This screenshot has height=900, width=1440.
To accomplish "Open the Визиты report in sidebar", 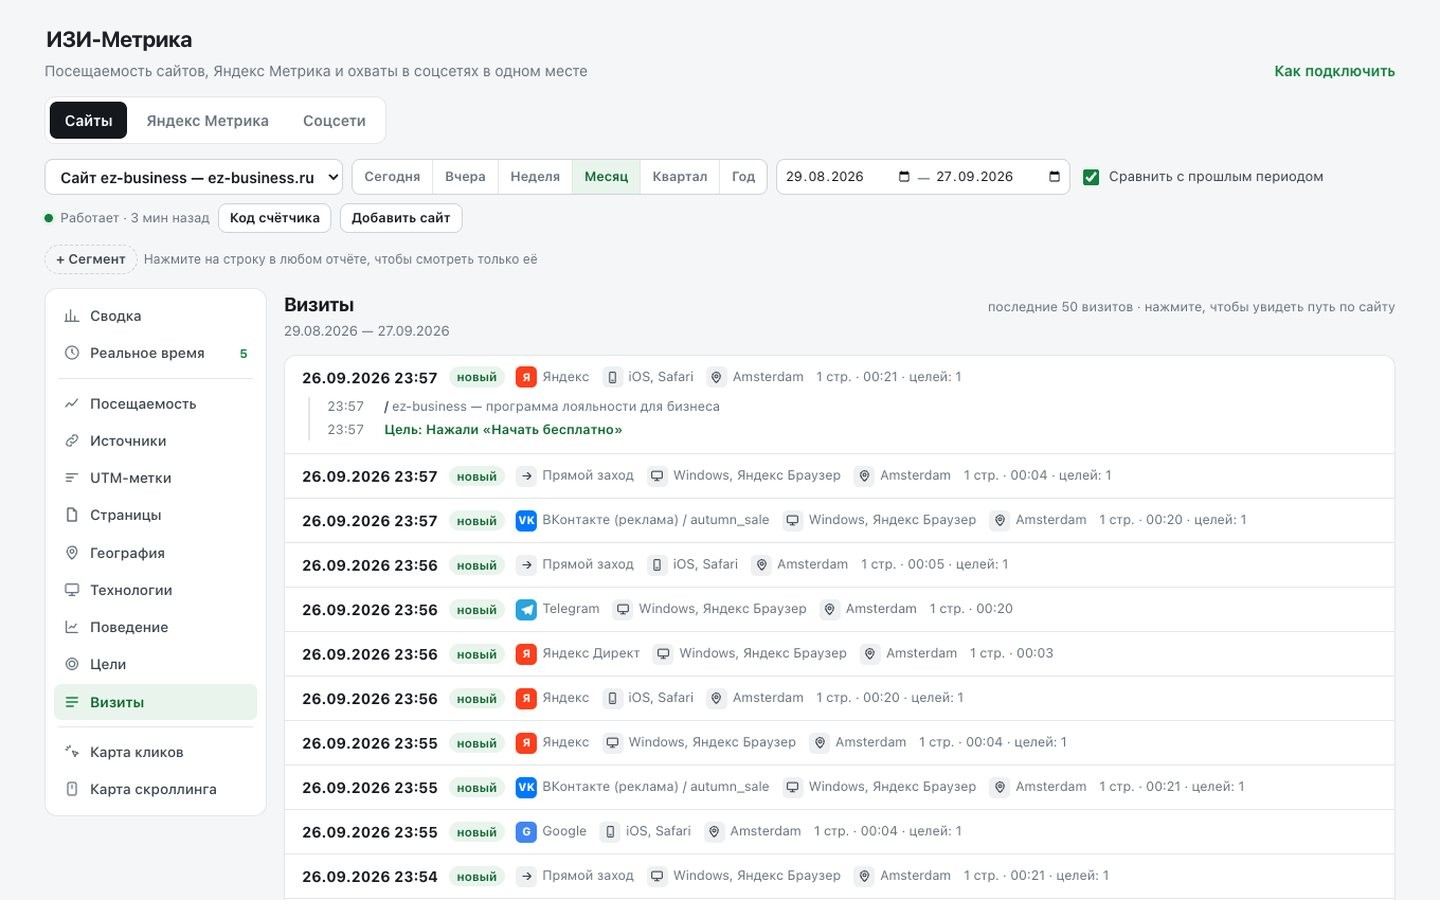I will [155, 702].
